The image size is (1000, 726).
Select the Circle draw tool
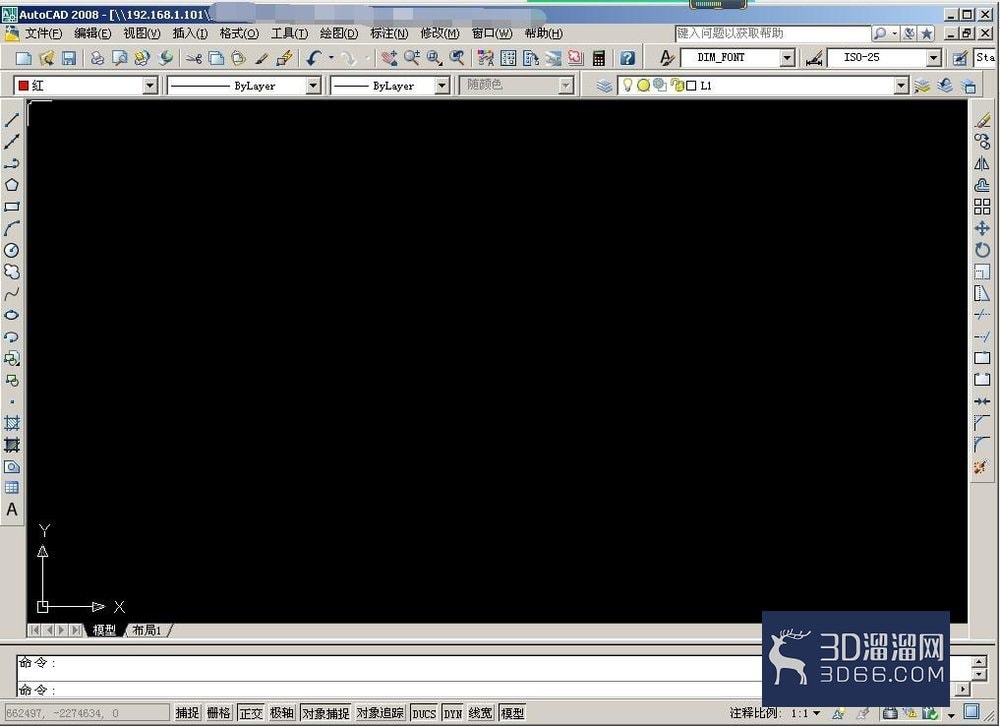[11, 250]
